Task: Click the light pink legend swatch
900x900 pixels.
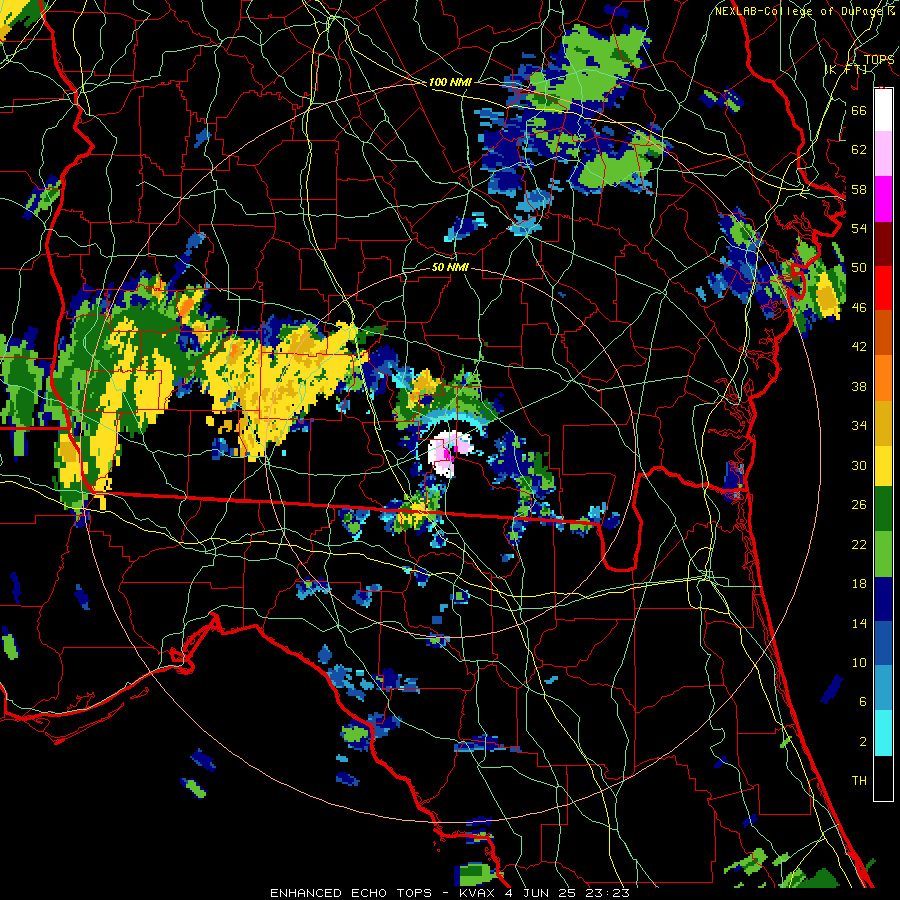Action: point(883,154)
